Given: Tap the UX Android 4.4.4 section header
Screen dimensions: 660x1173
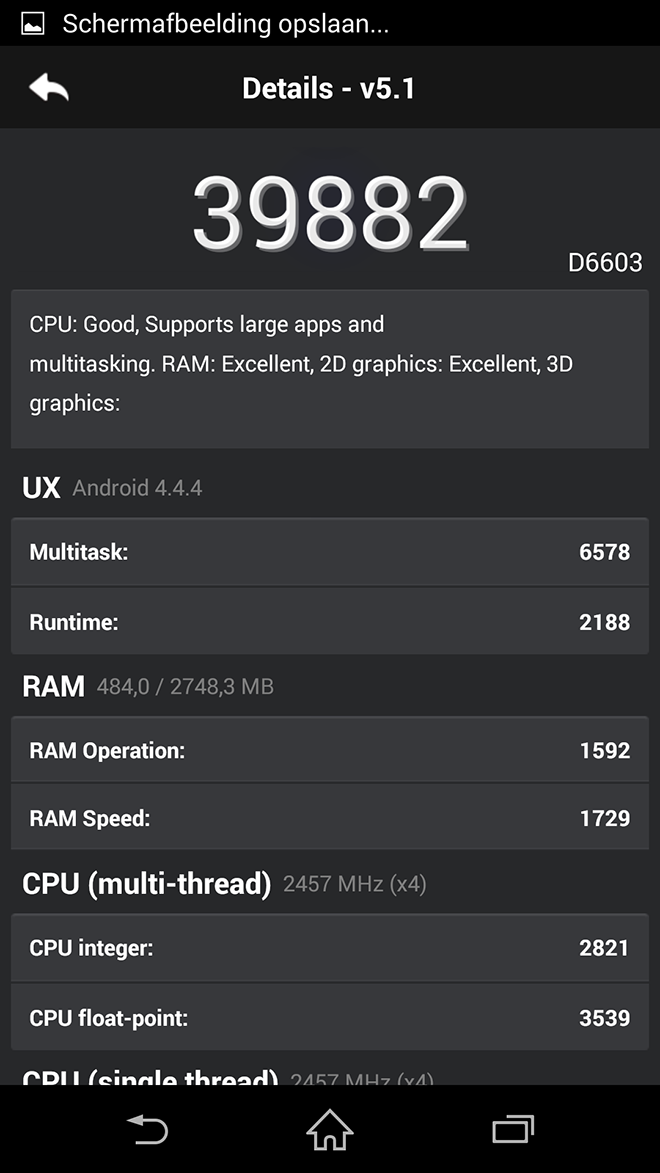Looking at the screenshot, I should (112, 488).
